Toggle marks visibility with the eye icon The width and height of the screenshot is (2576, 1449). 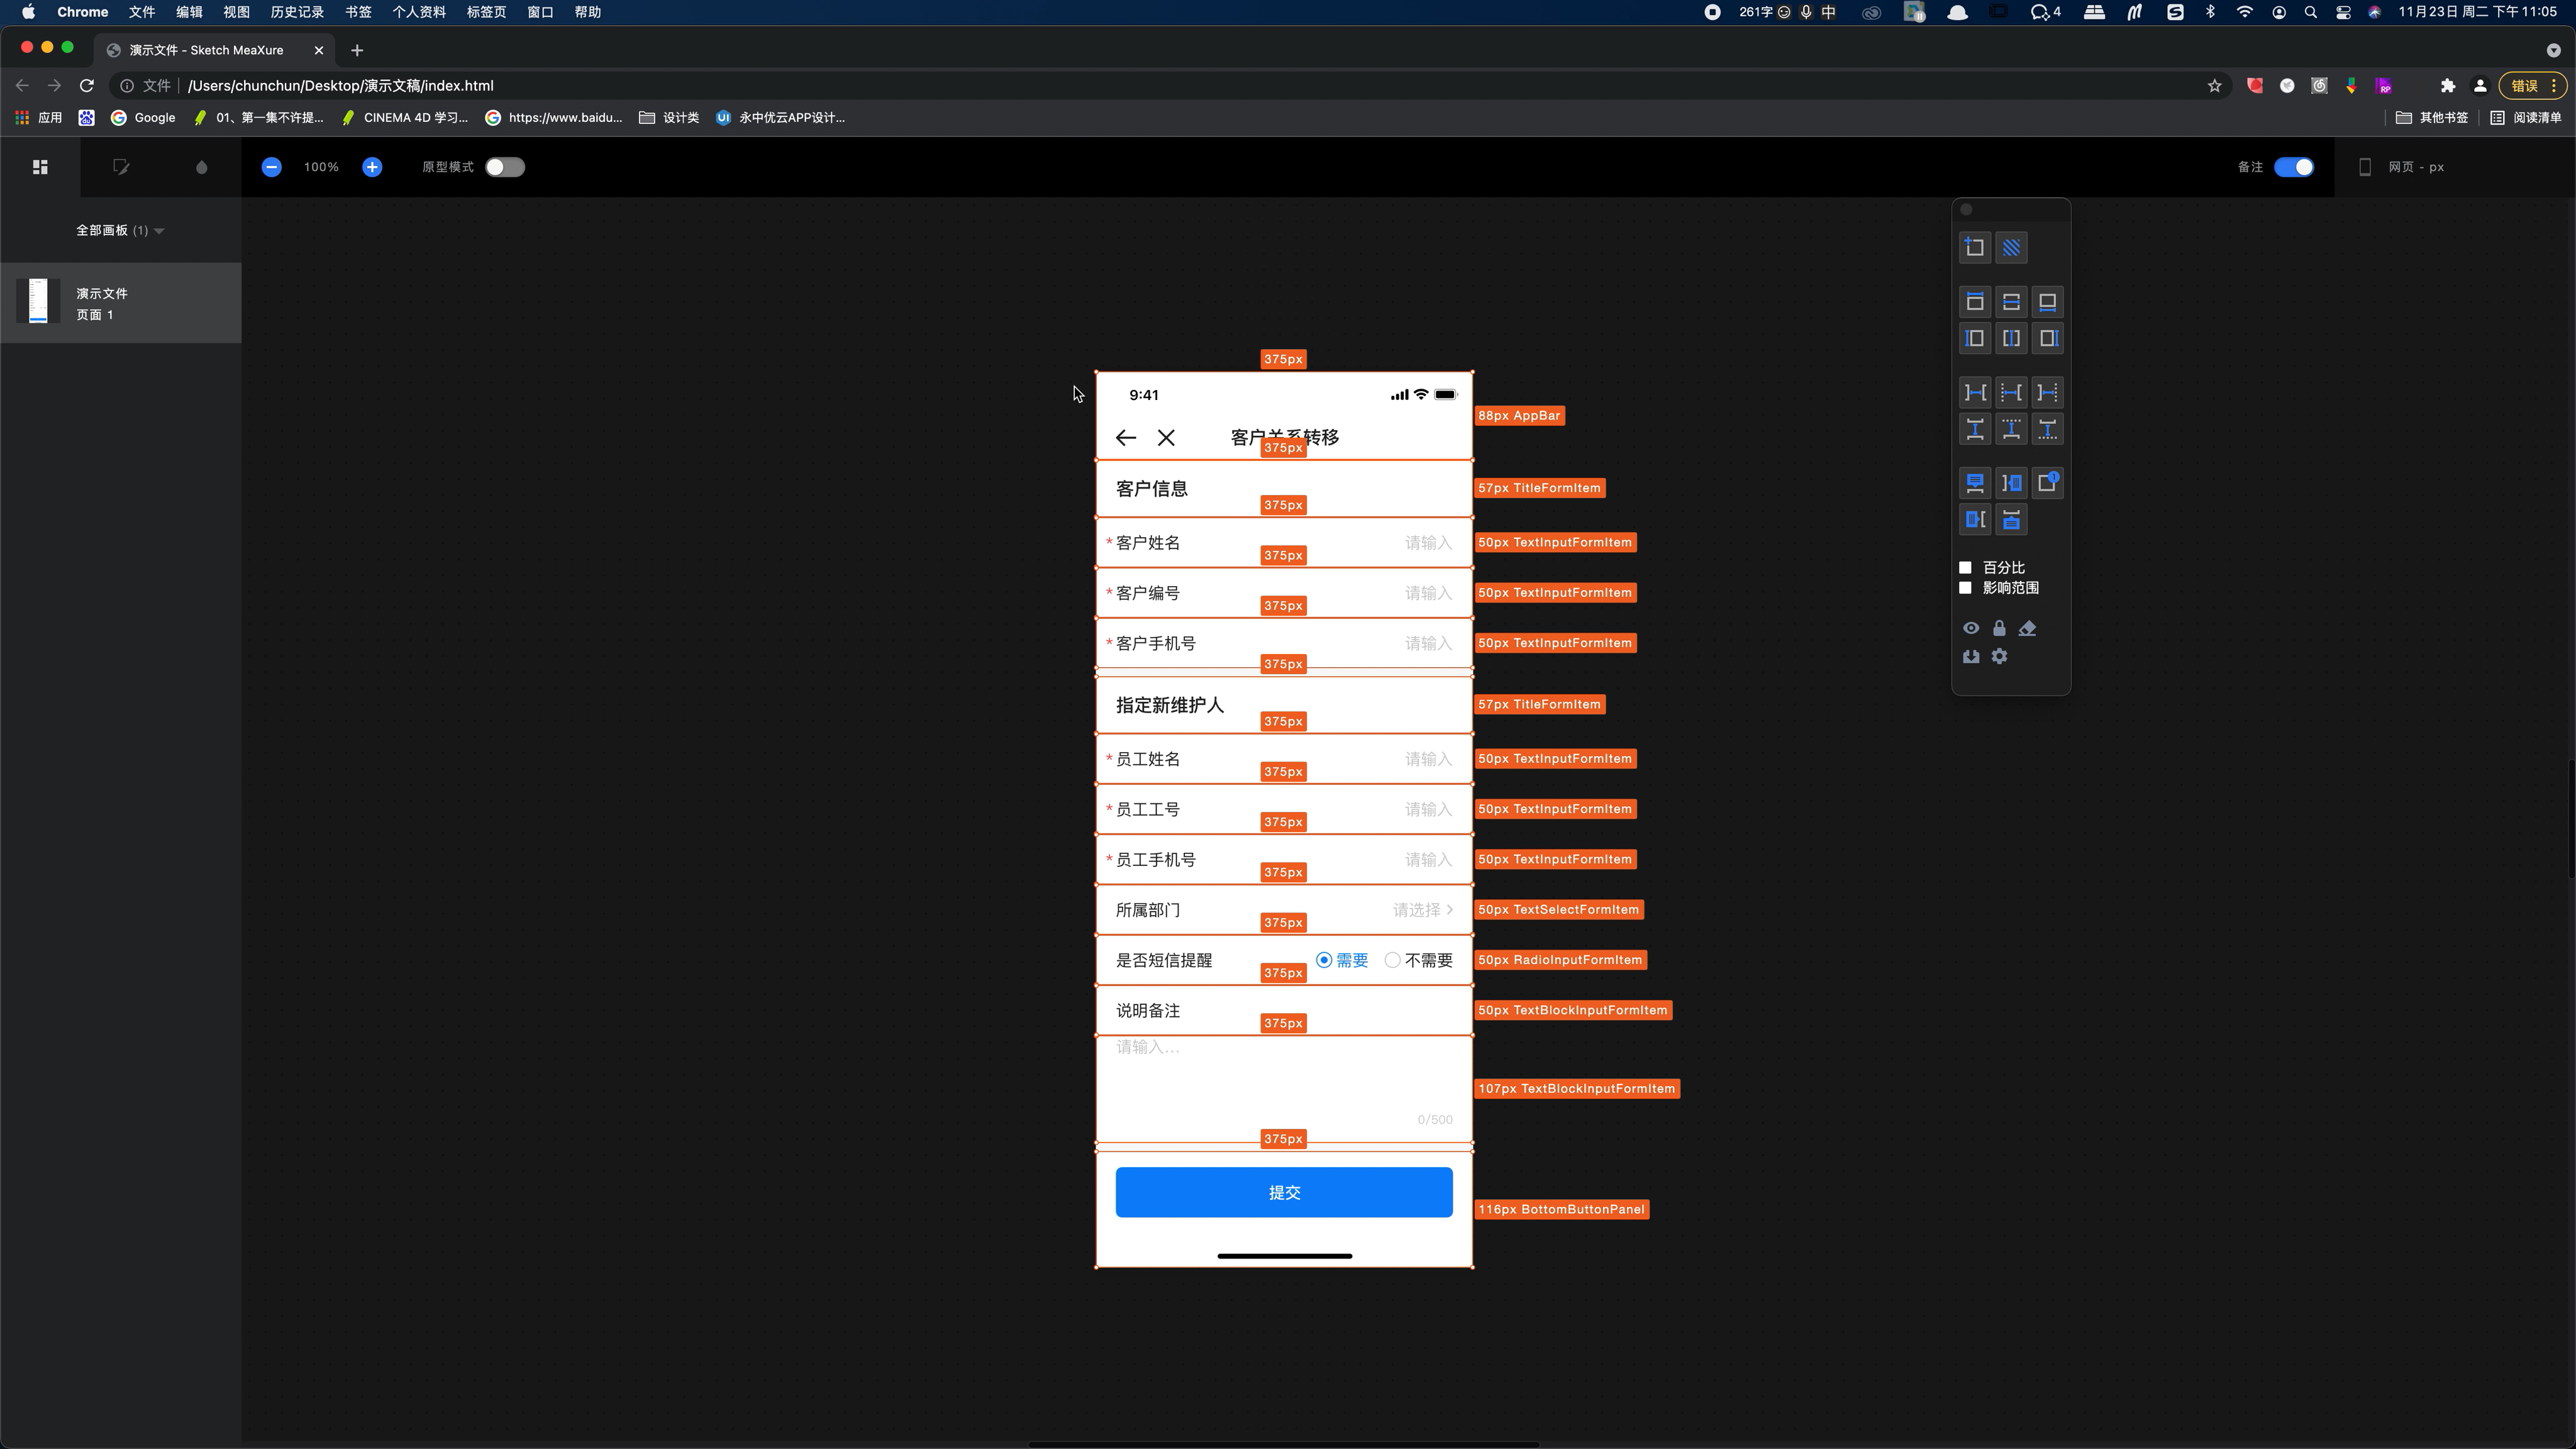point(1971,628)
